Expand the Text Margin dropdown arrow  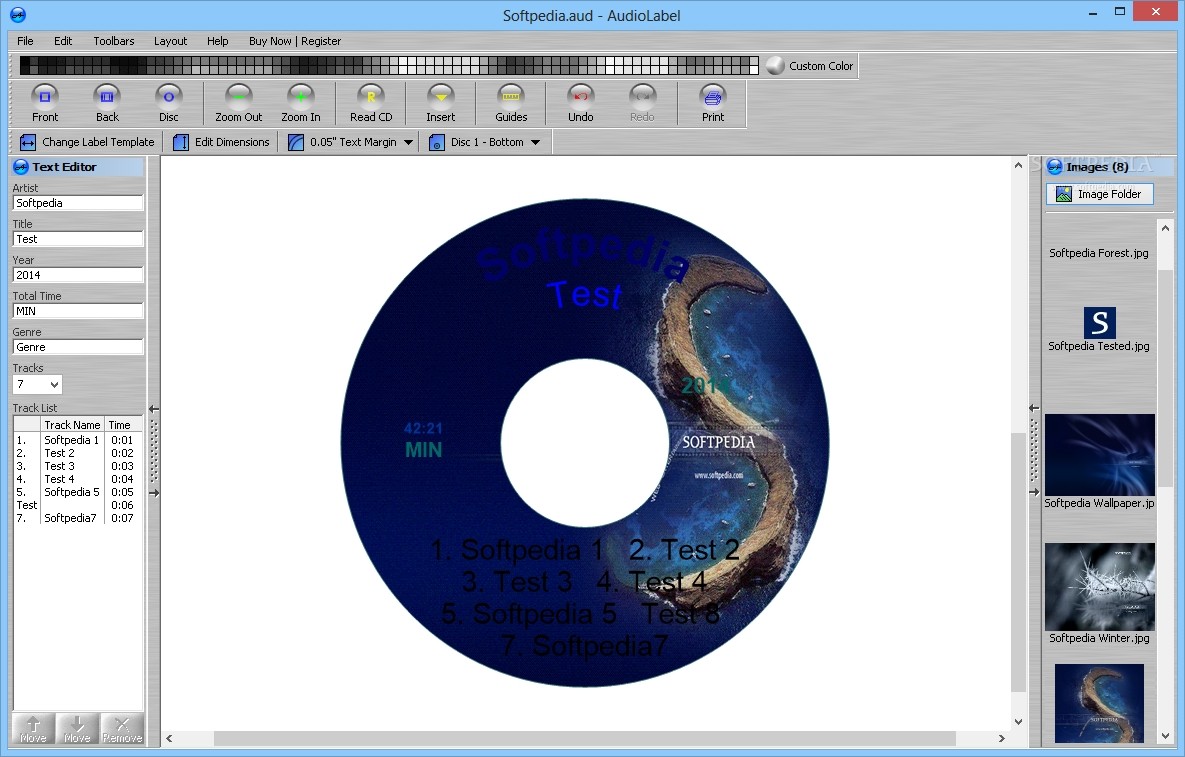[408, 142]
